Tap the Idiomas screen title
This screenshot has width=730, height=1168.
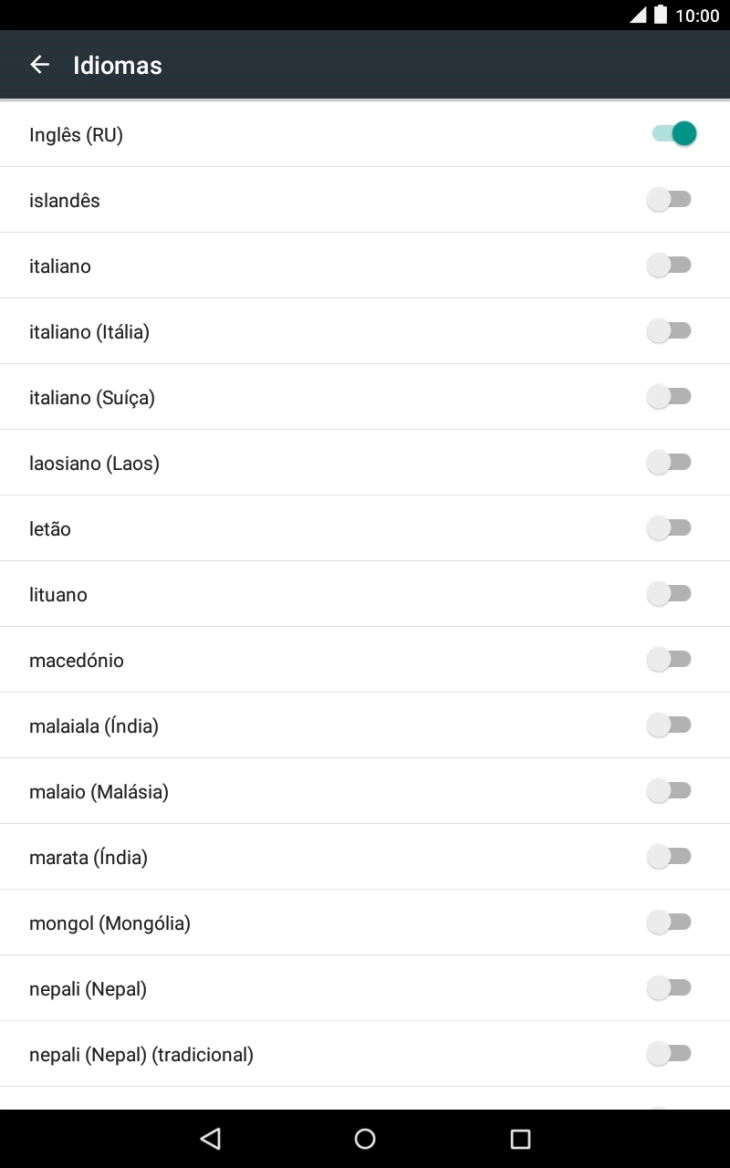[x=117, y=66]
